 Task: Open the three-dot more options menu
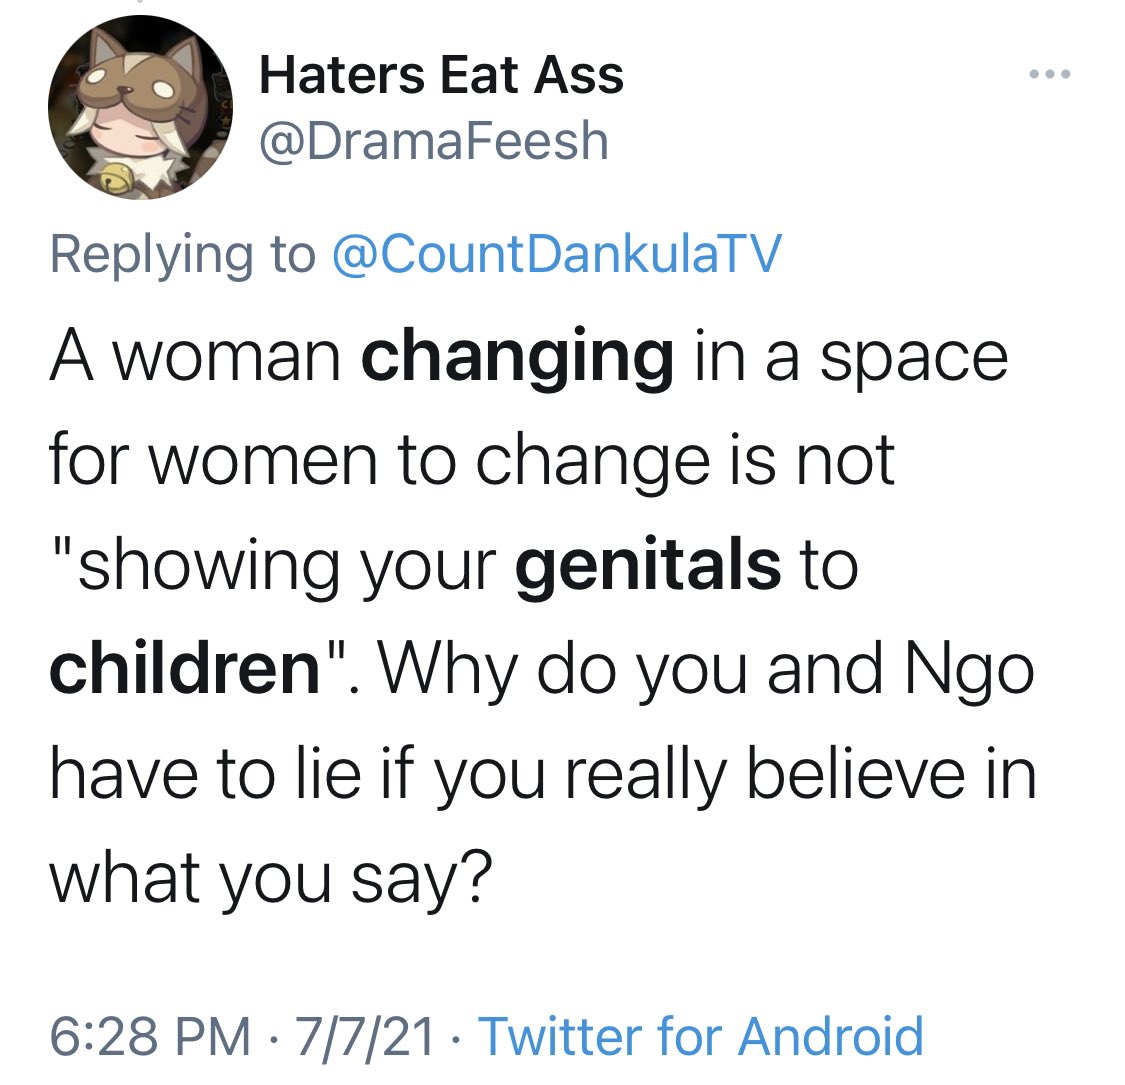pyautogui.click(x=1050, y=75)
